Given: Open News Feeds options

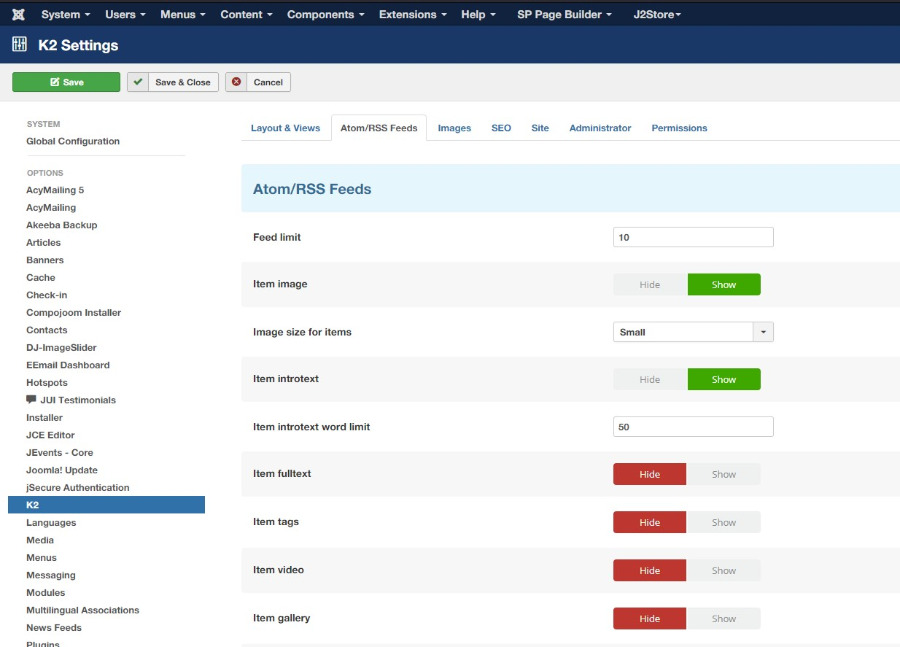Looking at the screenshot, I should (x=54, y=627).
